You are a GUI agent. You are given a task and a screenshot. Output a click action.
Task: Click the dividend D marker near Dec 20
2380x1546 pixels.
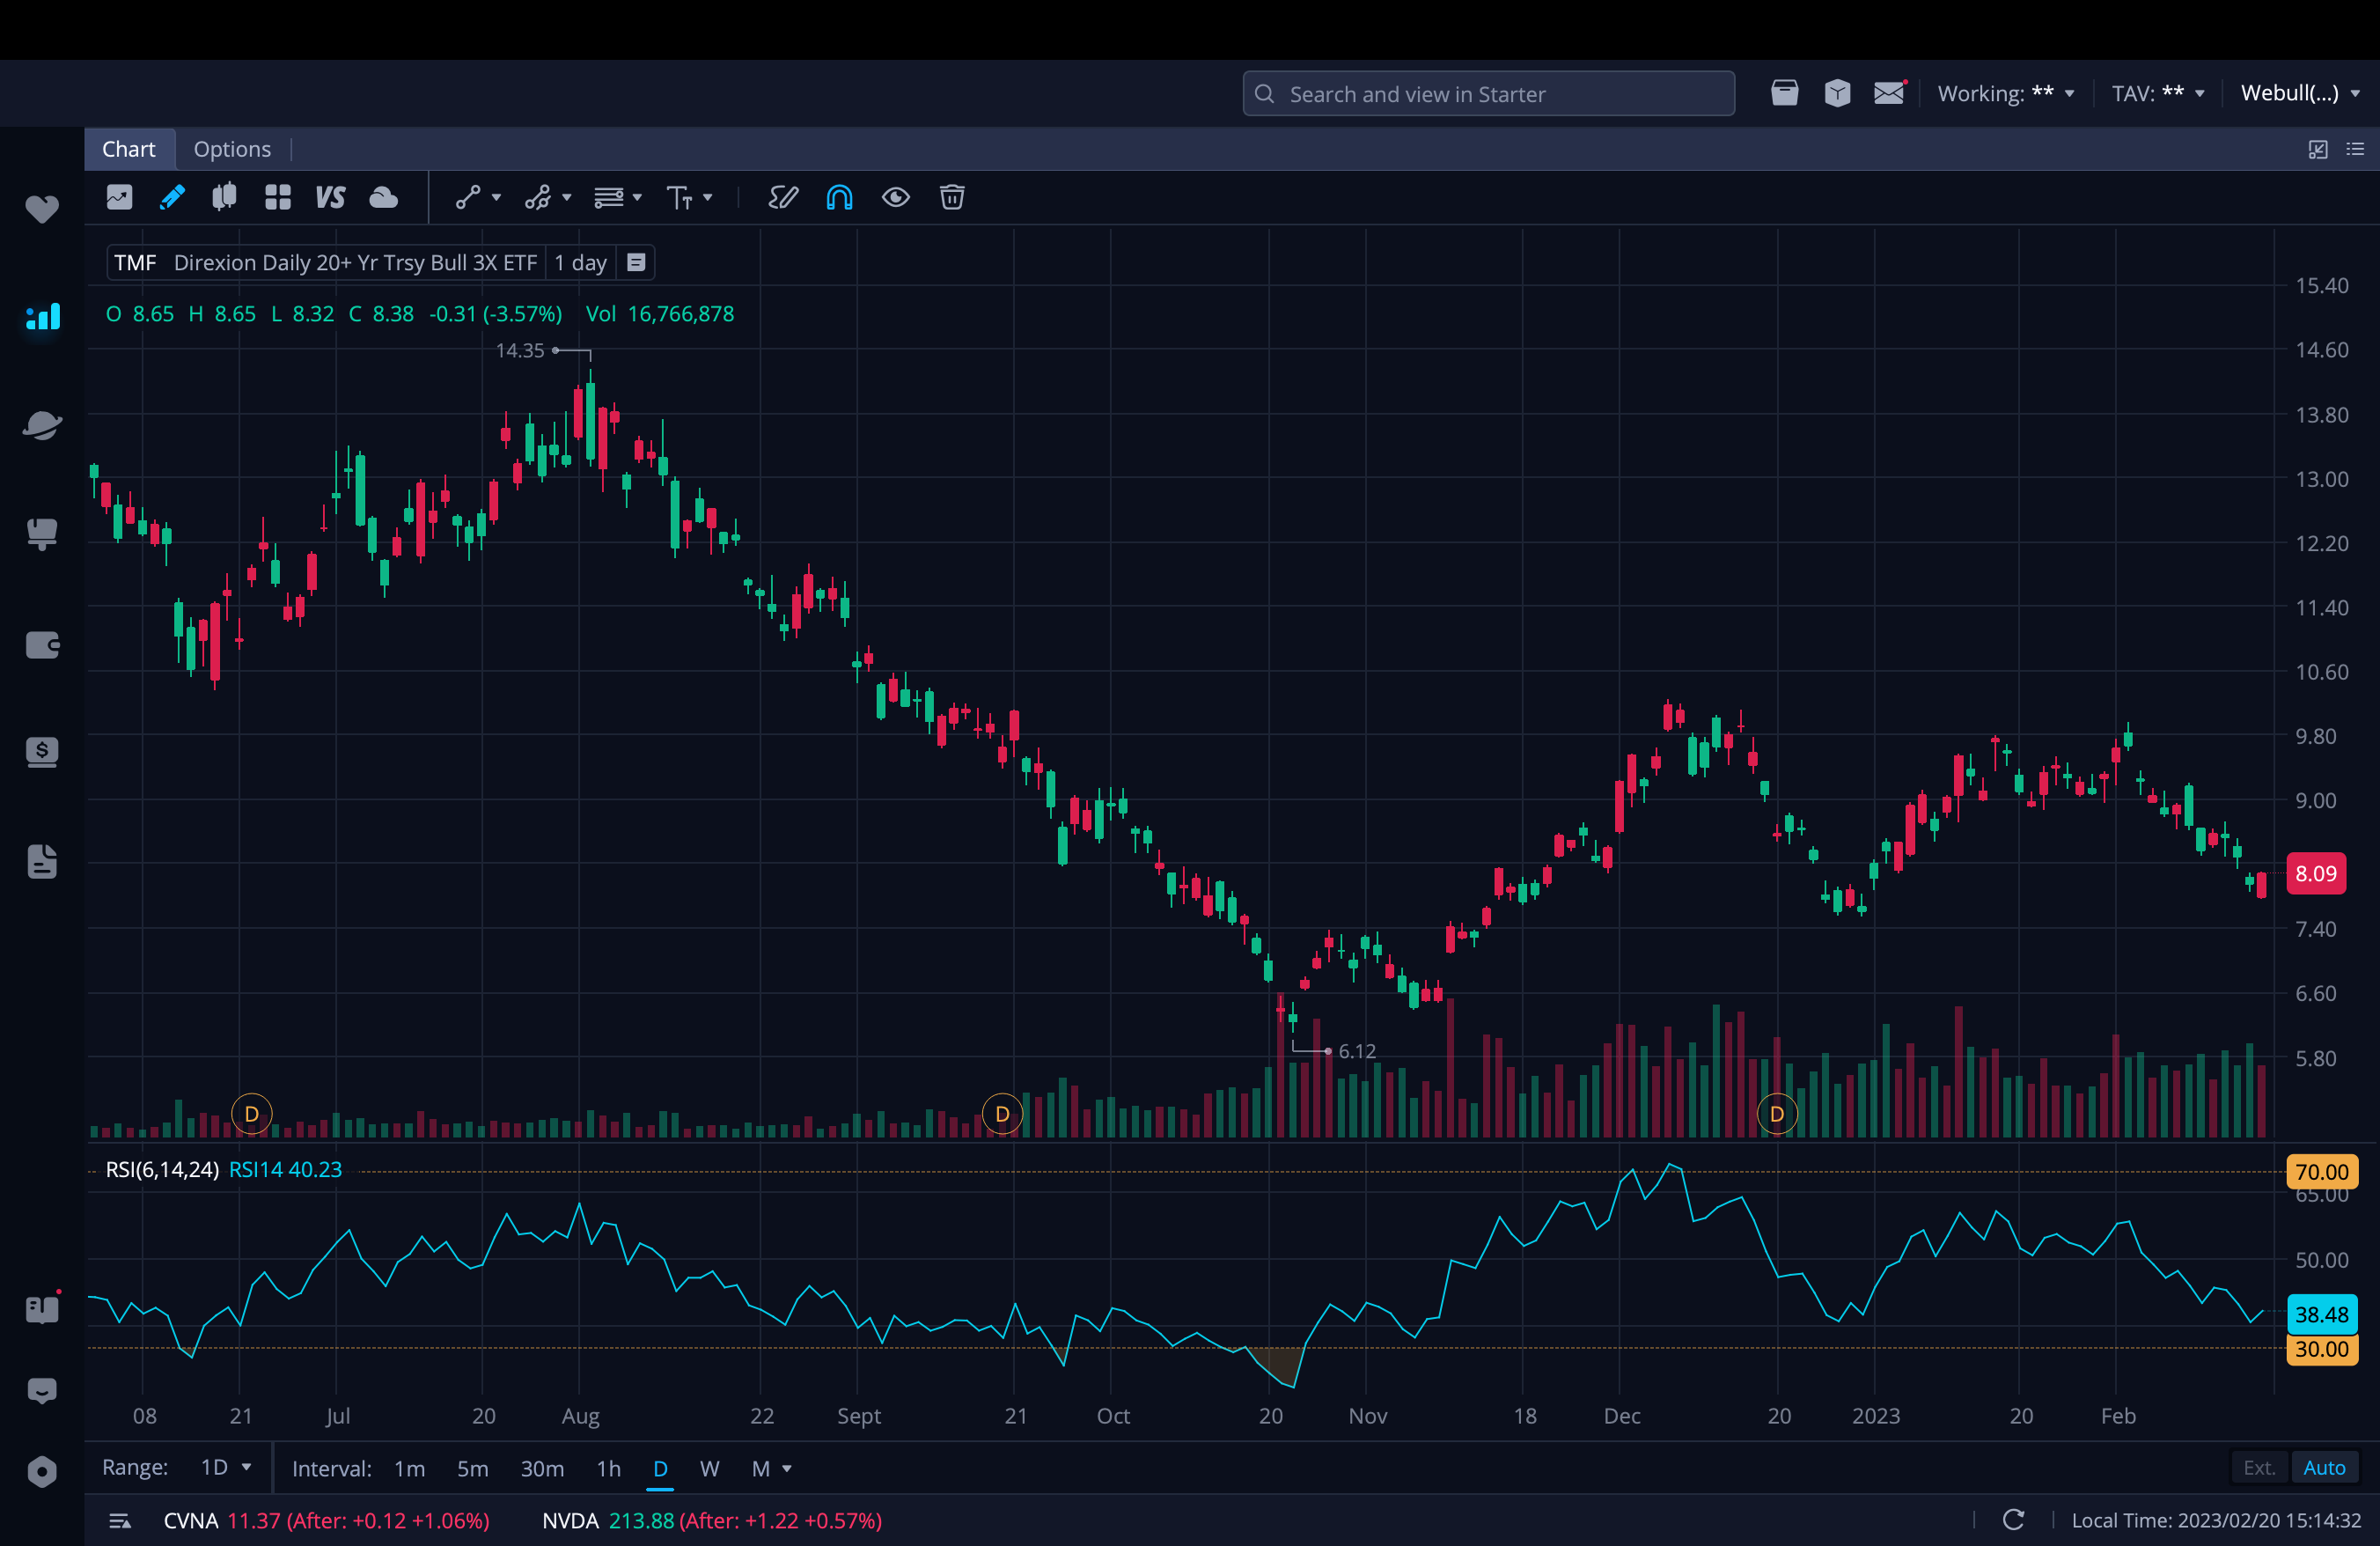pyautogui.click(x=1776, y=1113)
